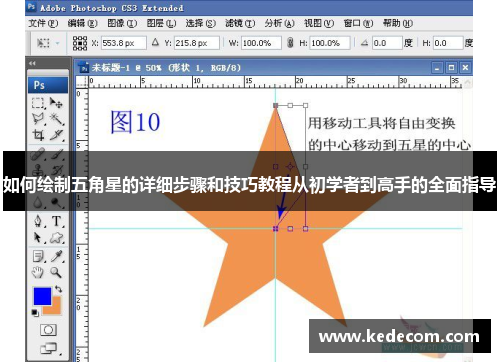Minimize the 未标题-1 document window
Viewport: 500px width, 362px height.
(437, 68)
